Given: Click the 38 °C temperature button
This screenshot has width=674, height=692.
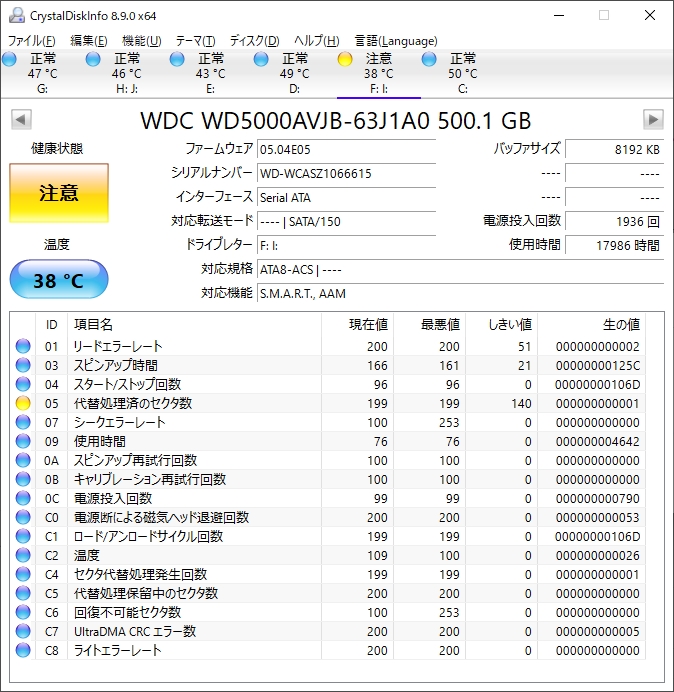Looking at the screenshot, I should (x=59, y=280).
